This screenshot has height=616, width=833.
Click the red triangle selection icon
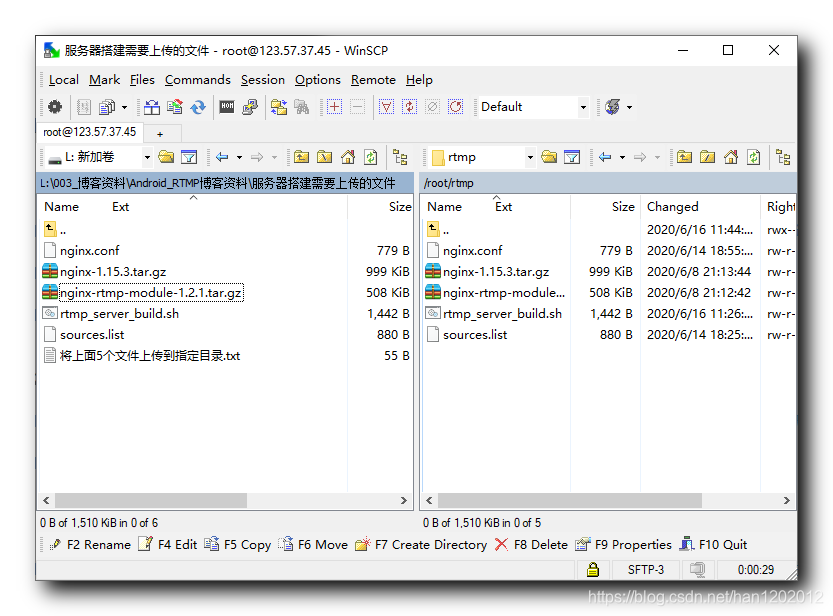point(386,107)
